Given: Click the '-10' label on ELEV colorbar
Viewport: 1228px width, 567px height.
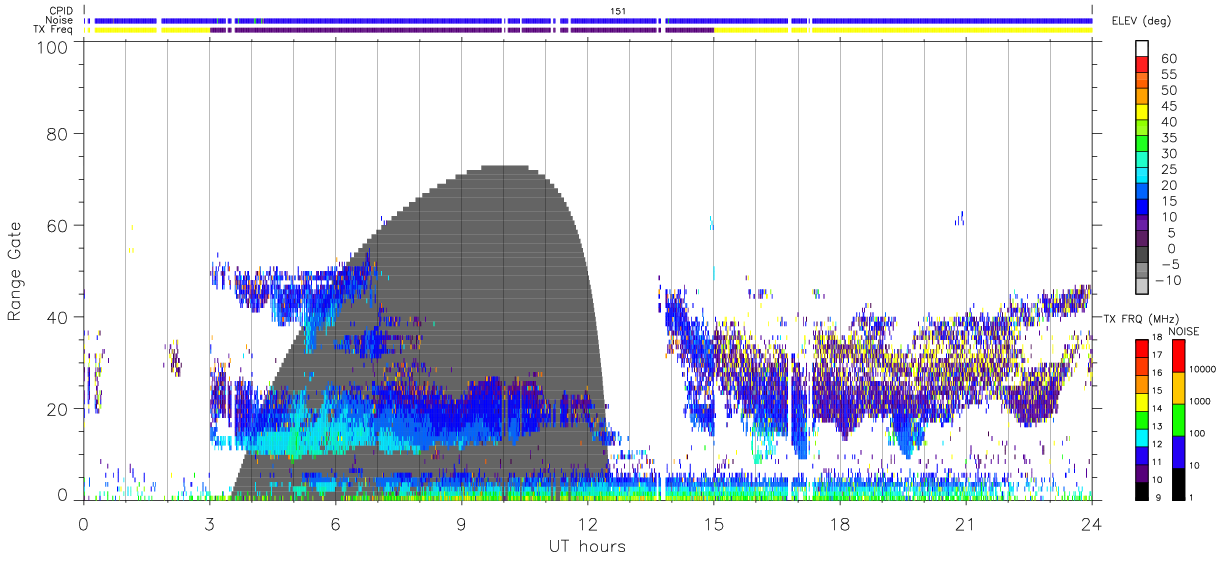Looking at the screenshot, I should 1170,281.
